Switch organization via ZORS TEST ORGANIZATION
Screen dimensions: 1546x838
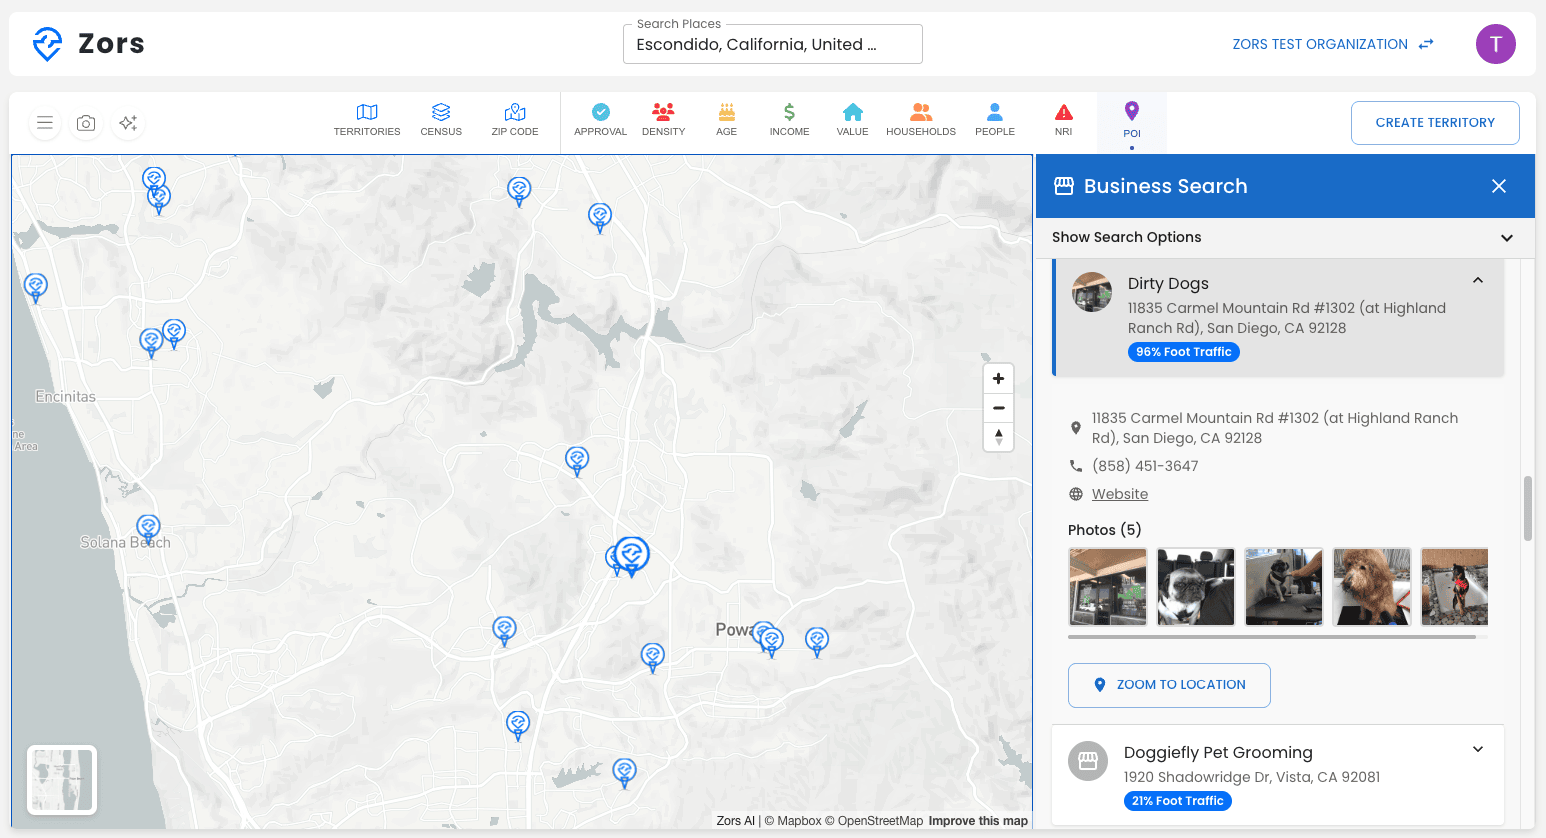click(x=1319, y=44)
